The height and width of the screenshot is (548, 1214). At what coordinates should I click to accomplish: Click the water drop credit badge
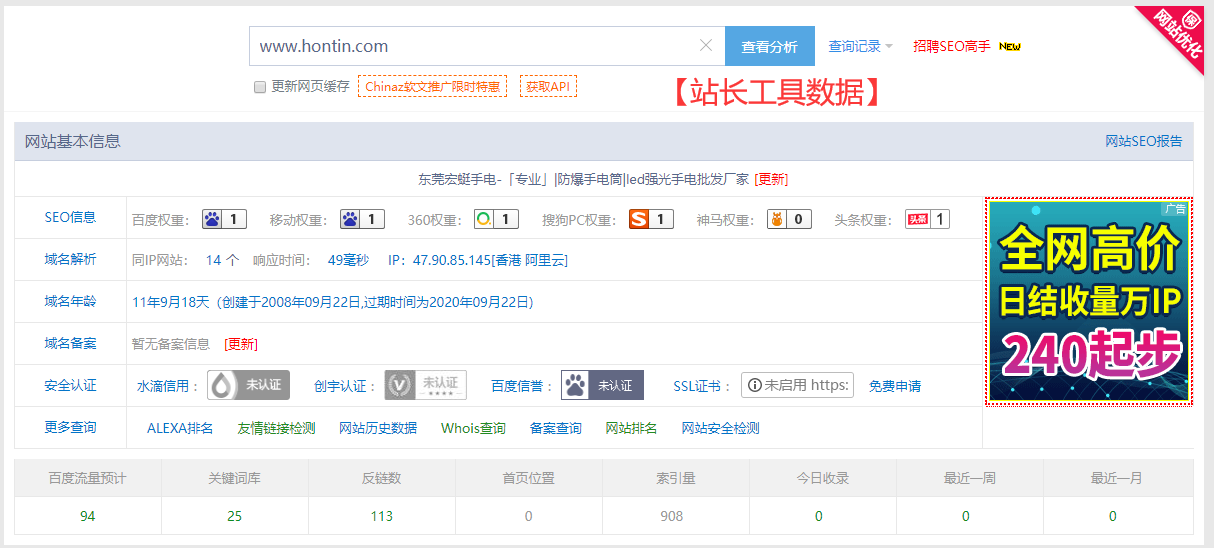click(248, 385)
